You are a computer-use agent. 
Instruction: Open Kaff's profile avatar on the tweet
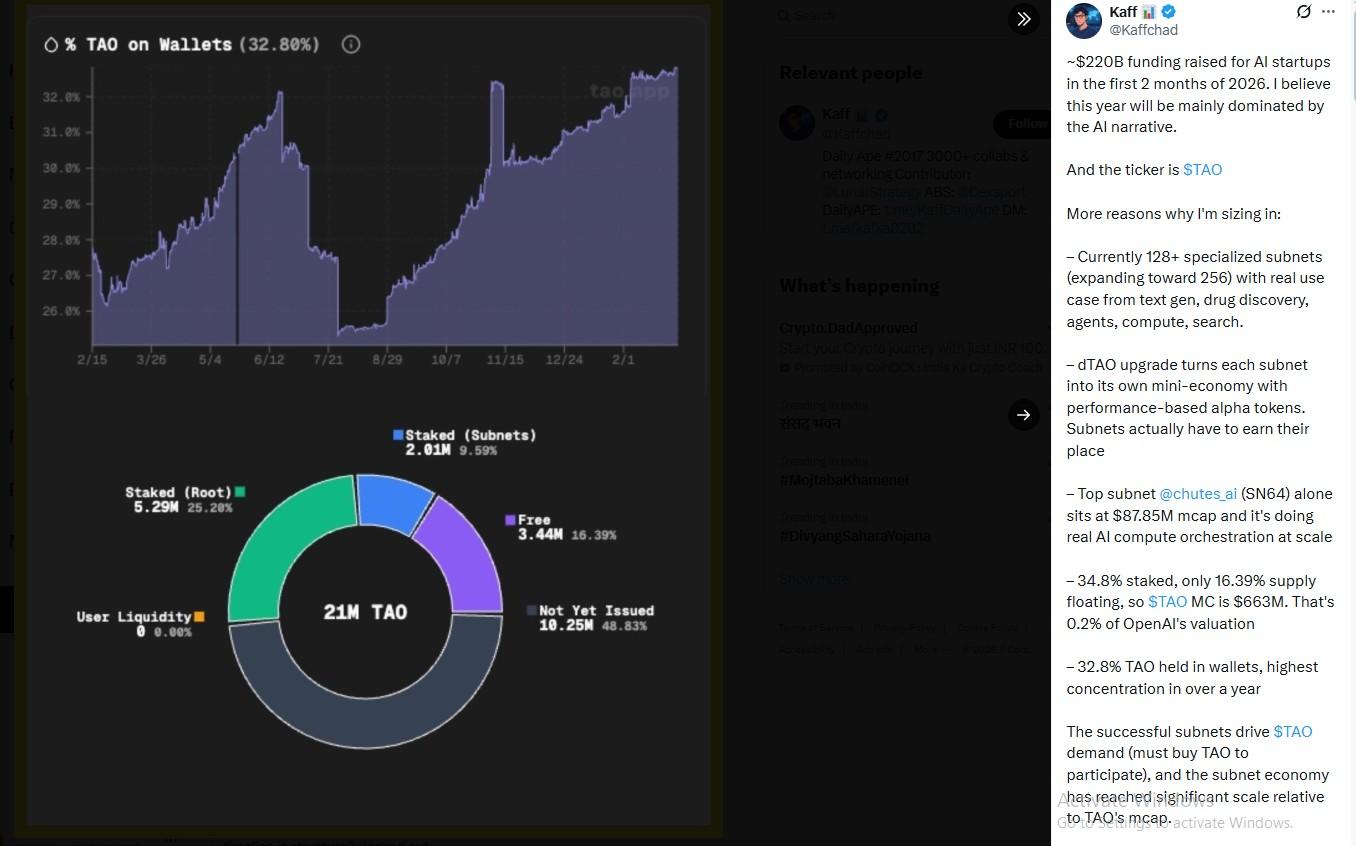(x=1083, y=21)
